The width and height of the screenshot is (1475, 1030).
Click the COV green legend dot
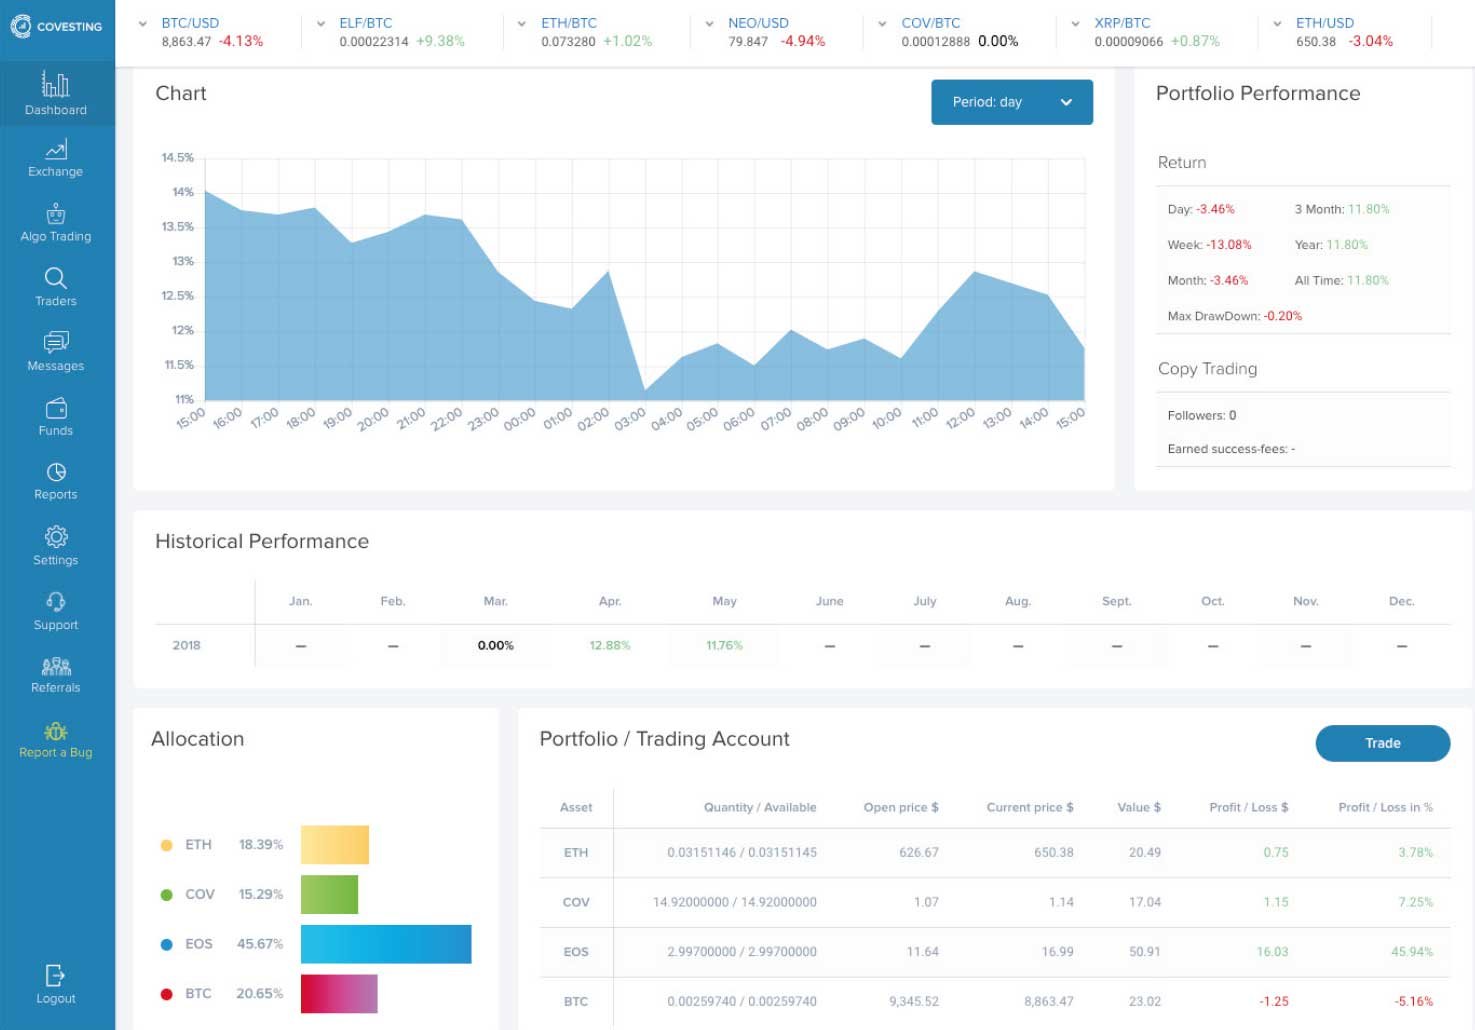[x=167, y=895]
